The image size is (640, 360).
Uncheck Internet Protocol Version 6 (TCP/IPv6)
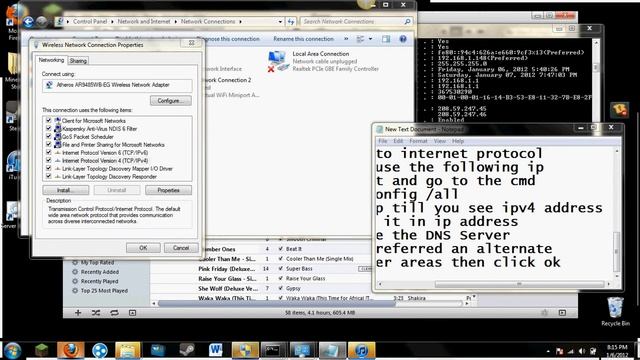pyautogui.click(x=49, y=152)
